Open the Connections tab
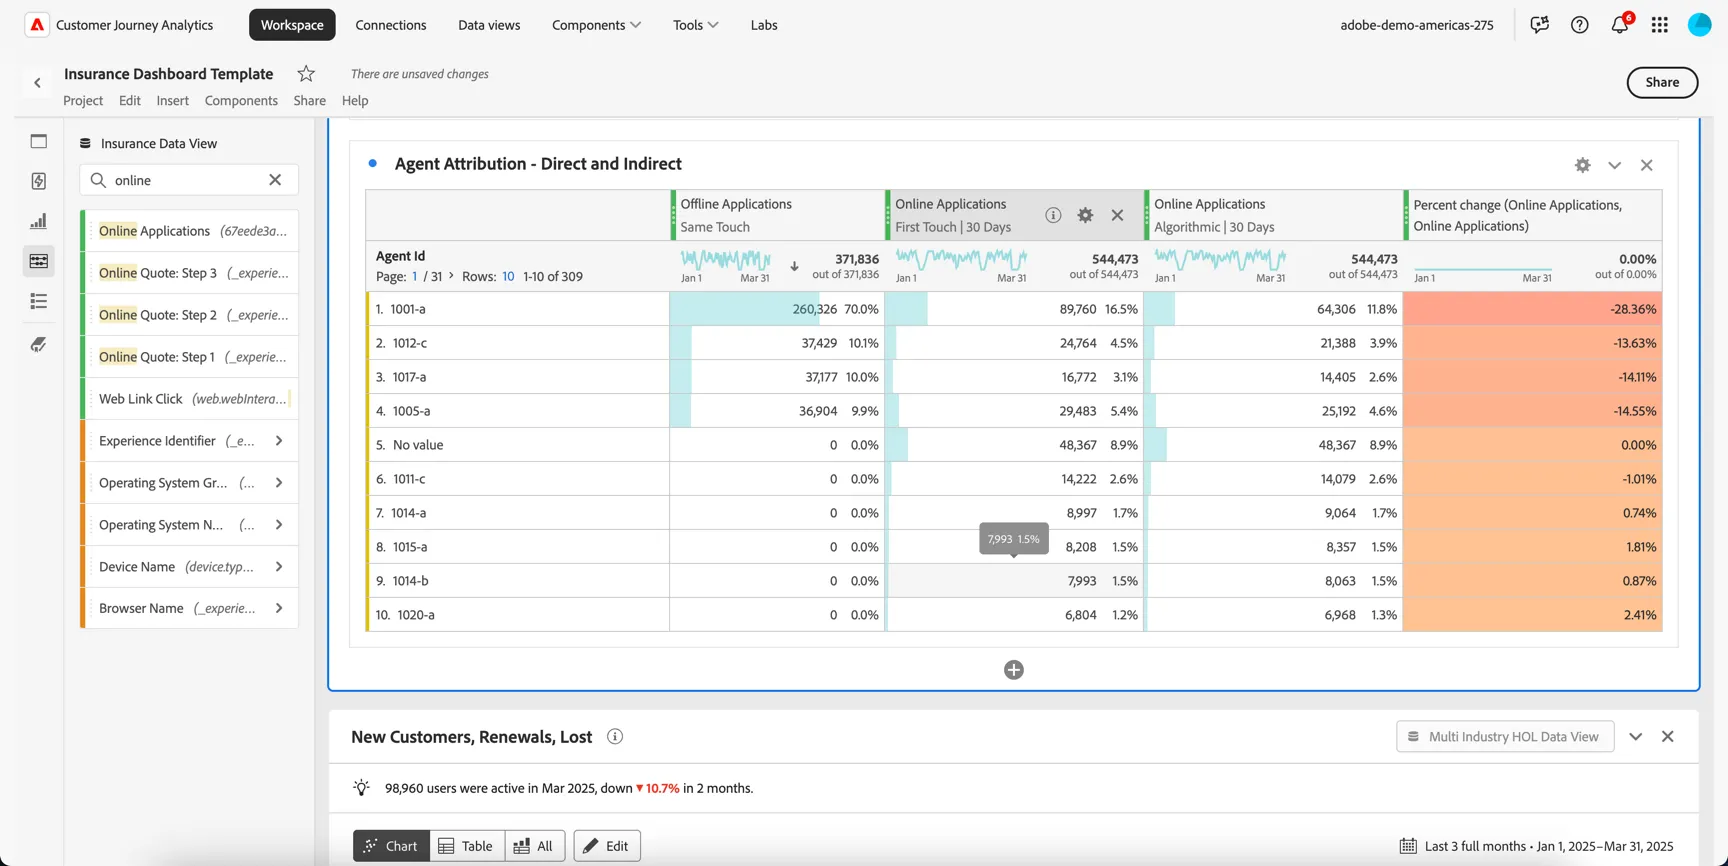Image resolution: width=1728 pixels, height=866 pixels. click(x=391, y=25)
